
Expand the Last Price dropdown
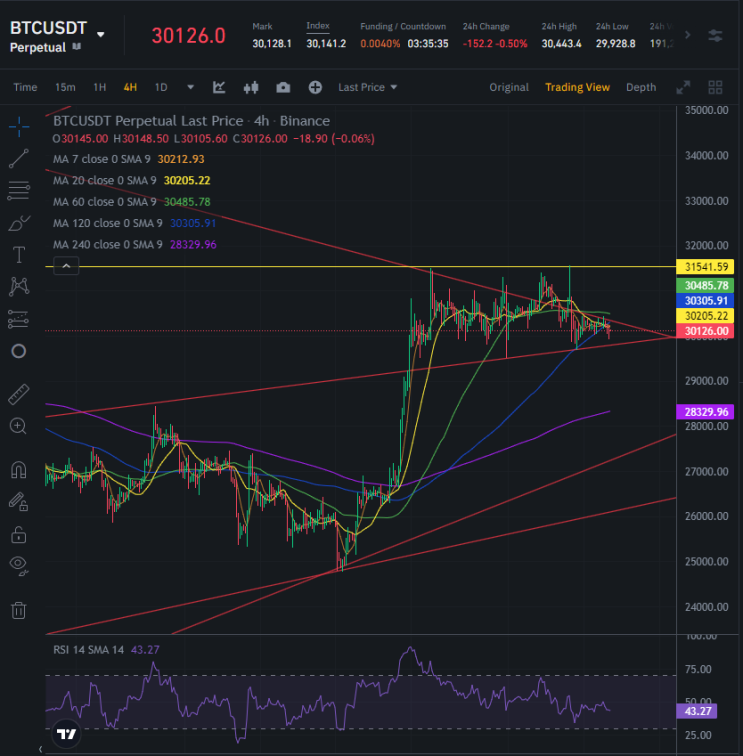367,87
